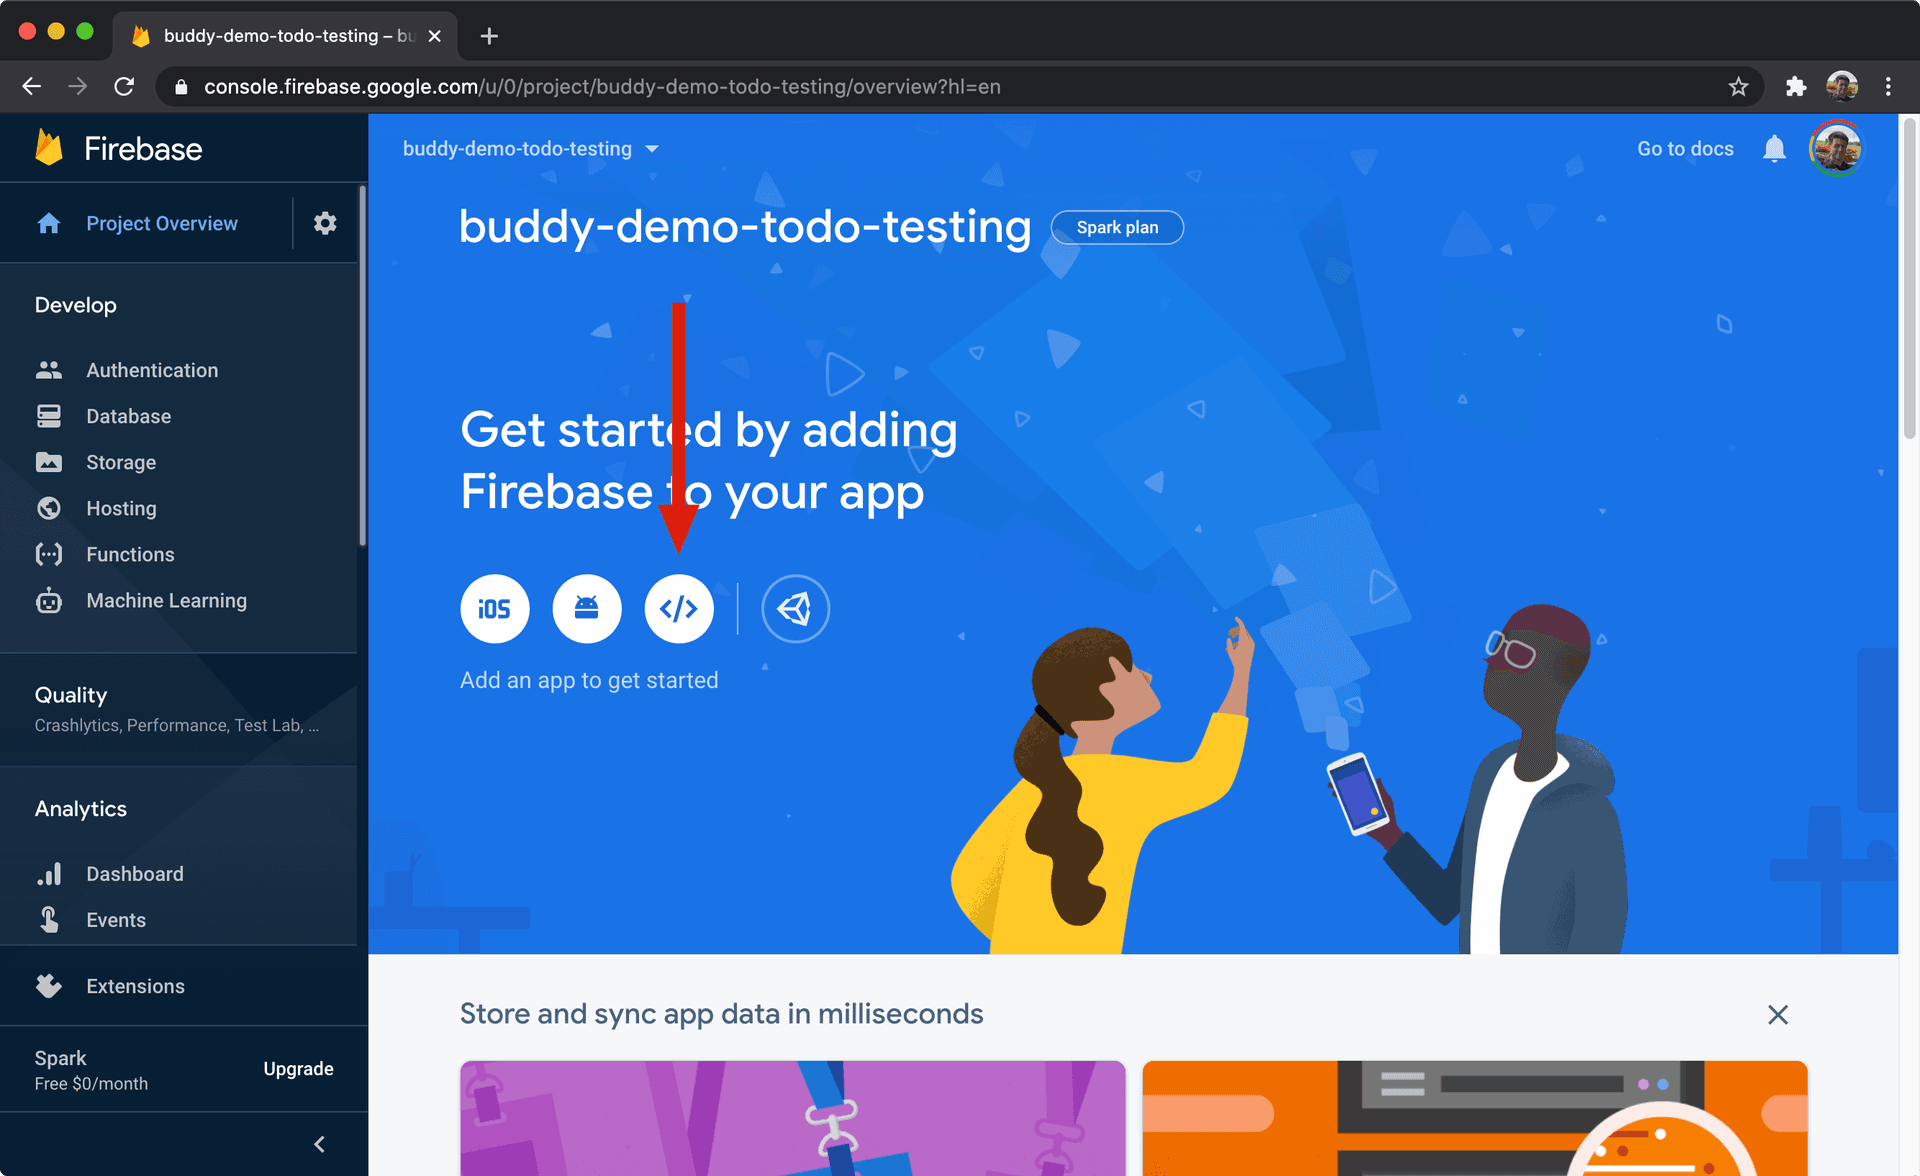The image size is (1920, 1176).
Task: Add a web app with code icon
Action: point(679,609)
